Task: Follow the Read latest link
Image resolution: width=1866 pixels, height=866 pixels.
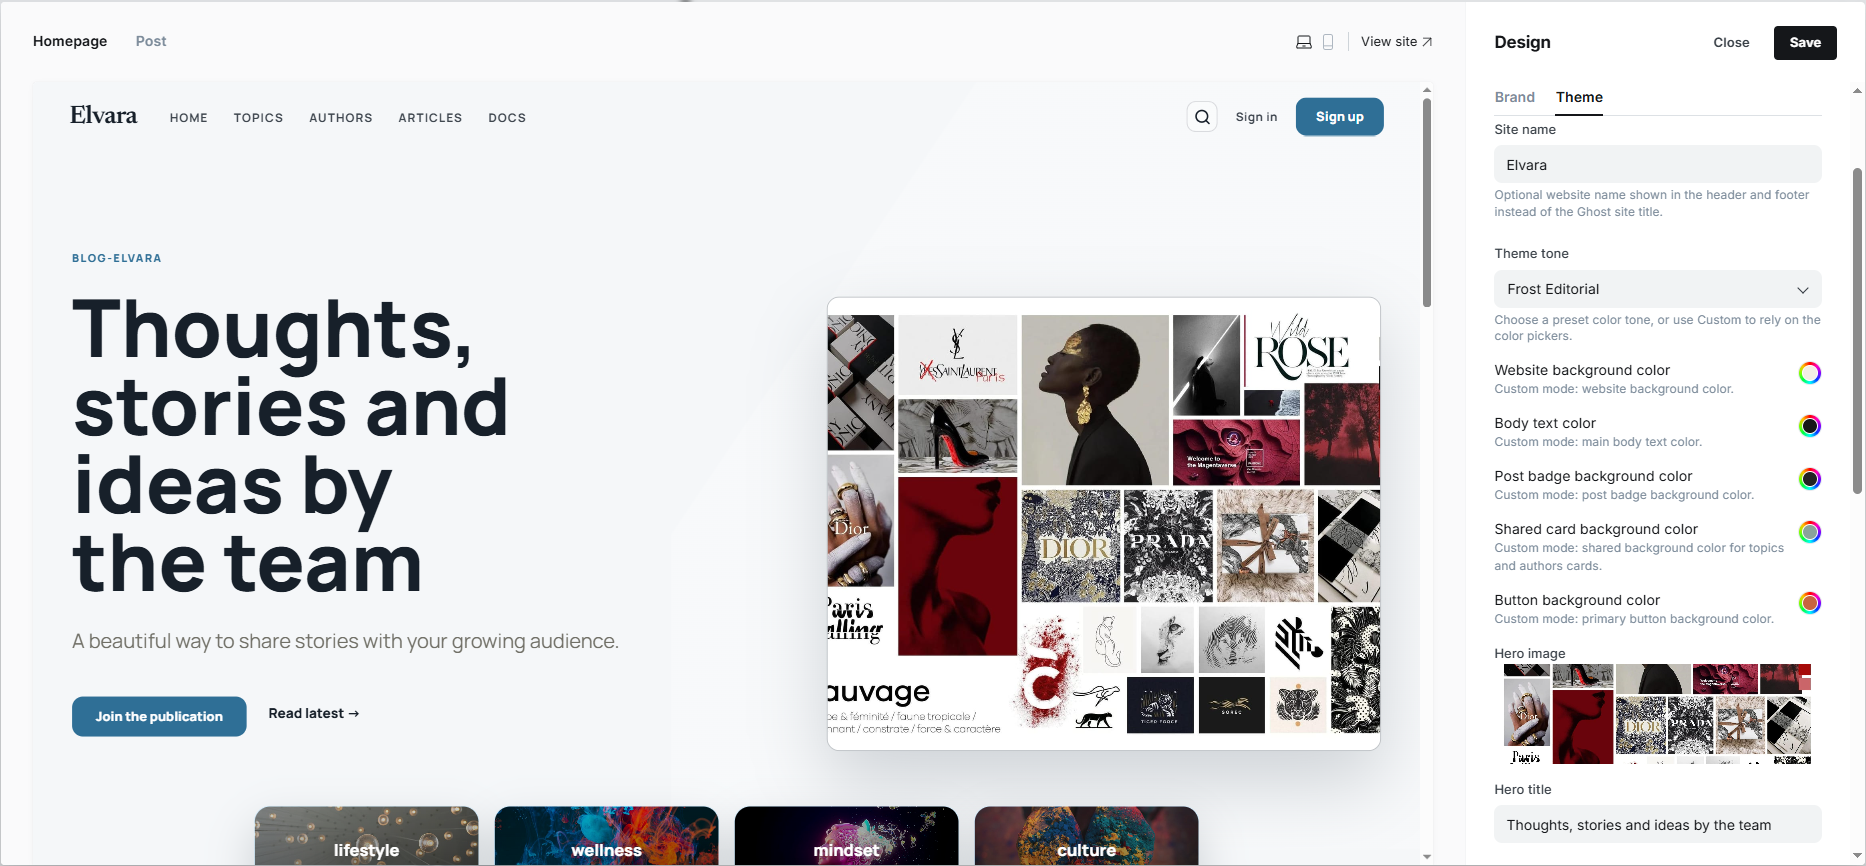Action: pos(314,713)
